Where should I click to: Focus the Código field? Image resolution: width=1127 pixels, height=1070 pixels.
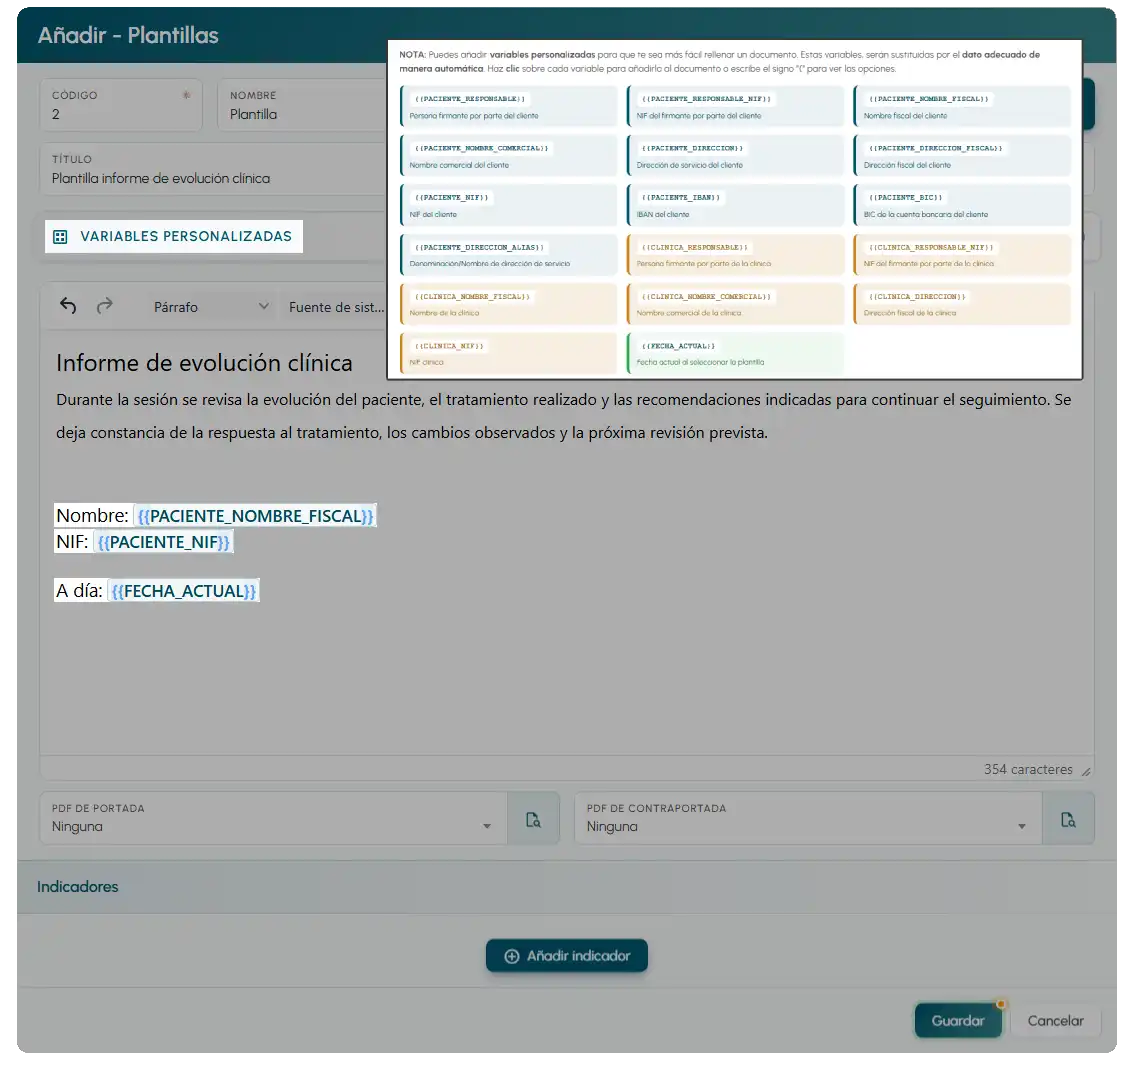click(x=121, y=105)
